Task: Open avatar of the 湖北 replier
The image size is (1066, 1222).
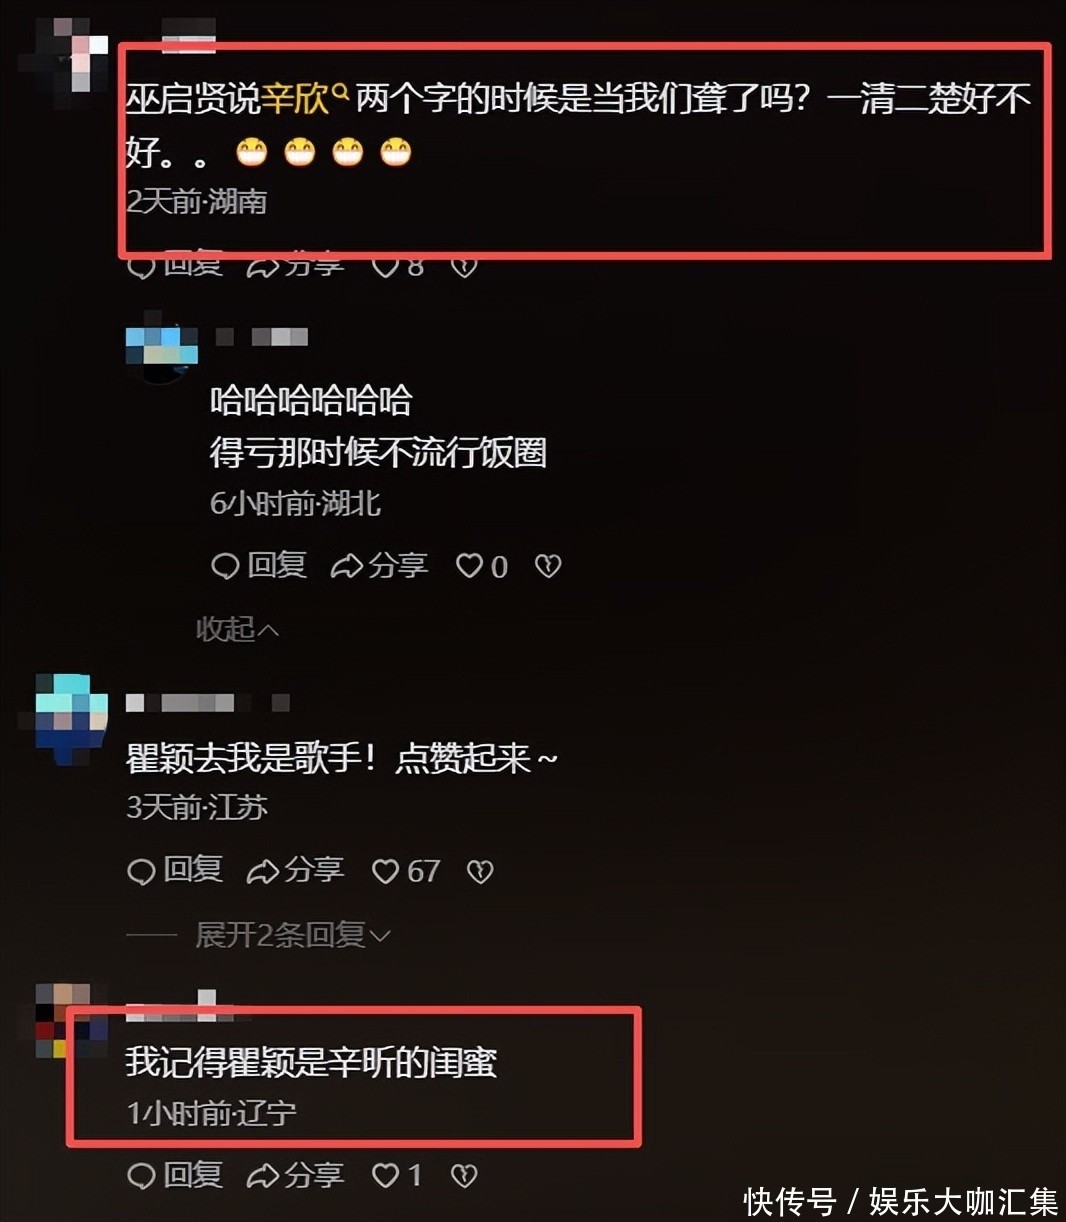Action: coord(161,351)
